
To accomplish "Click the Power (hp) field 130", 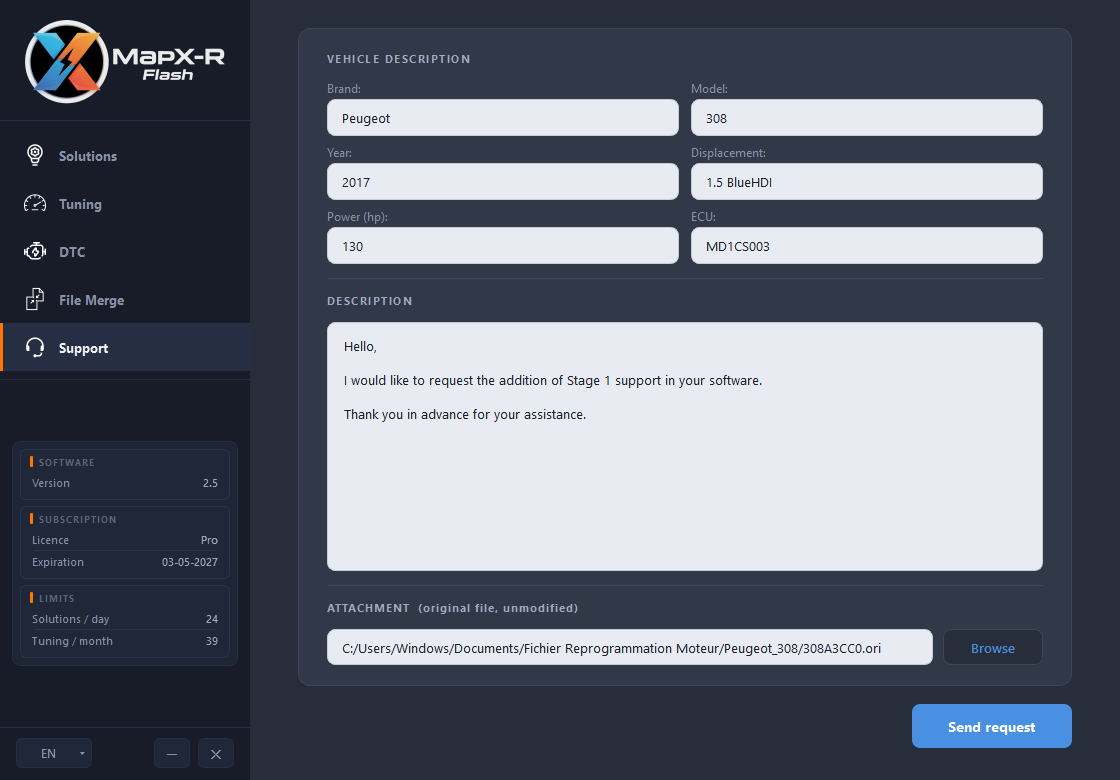I will [503, 246].
